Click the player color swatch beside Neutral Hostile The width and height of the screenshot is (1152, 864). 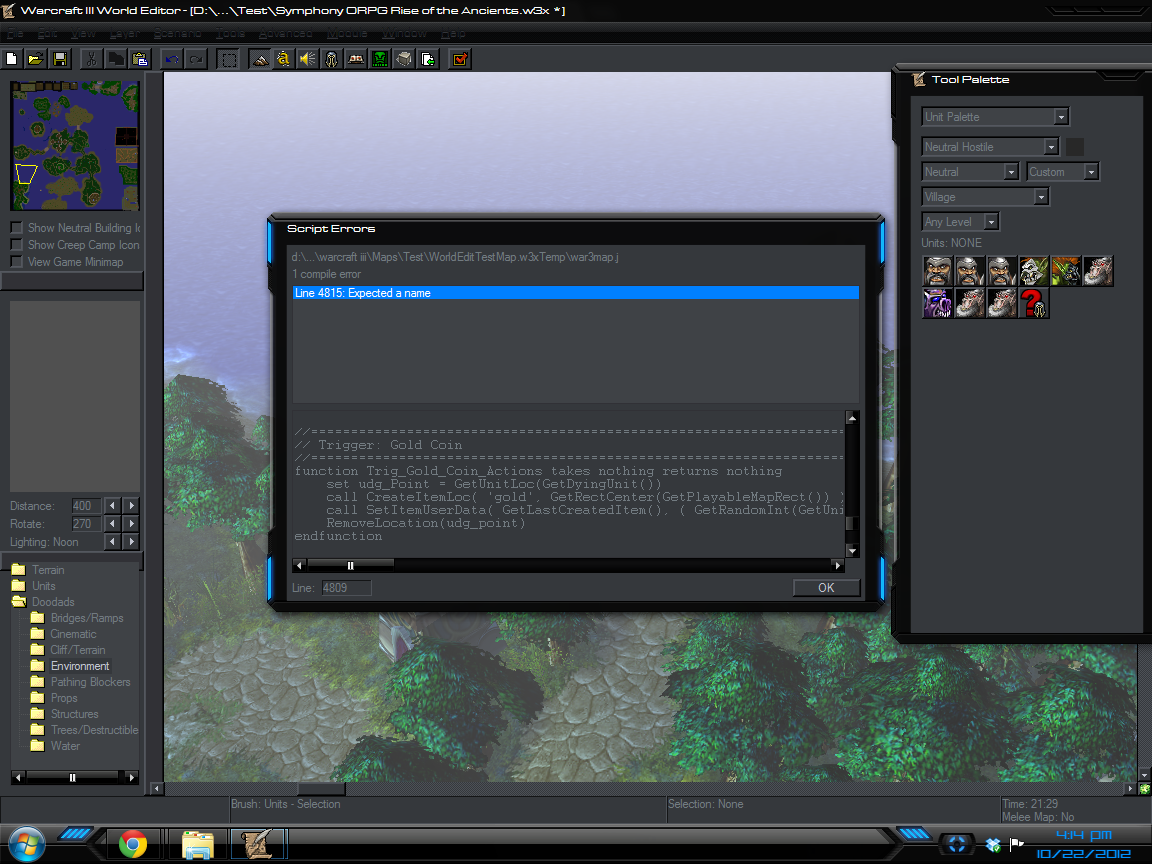click(1075, 147)
